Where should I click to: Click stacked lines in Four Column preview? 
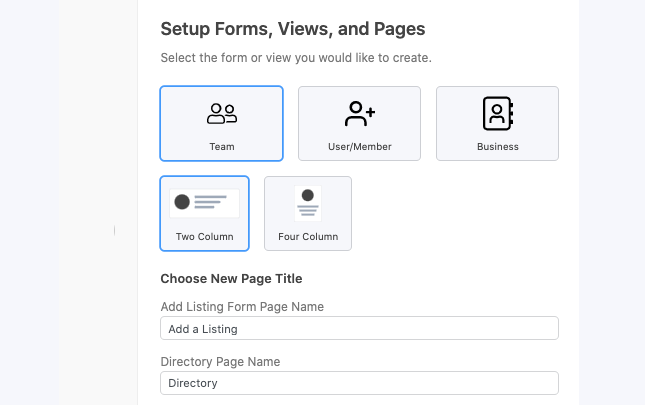308,211
